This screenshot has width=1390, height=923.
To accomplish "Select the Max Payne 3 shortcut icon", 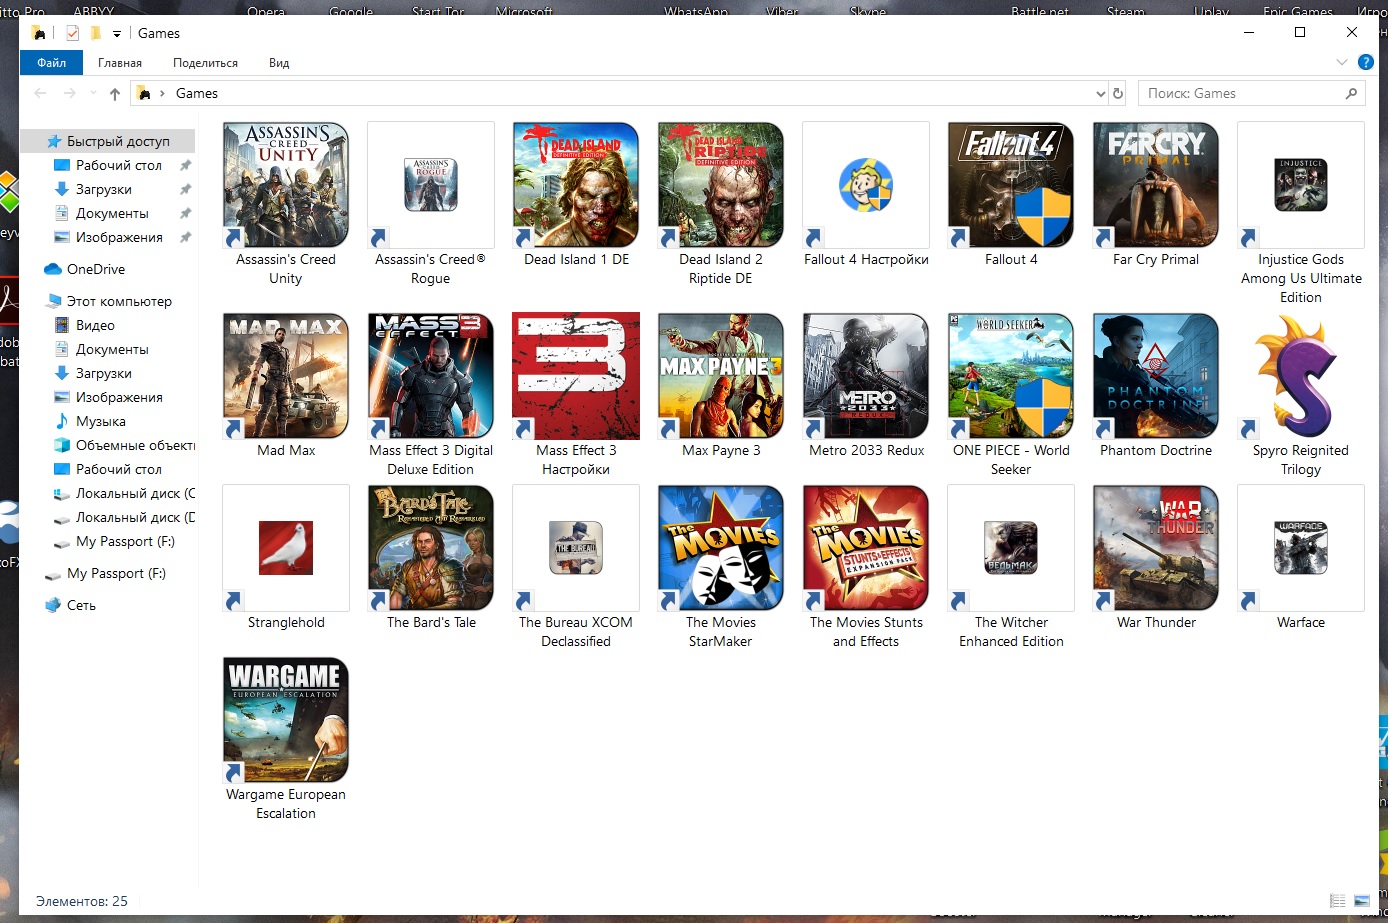I will [721, 376].
